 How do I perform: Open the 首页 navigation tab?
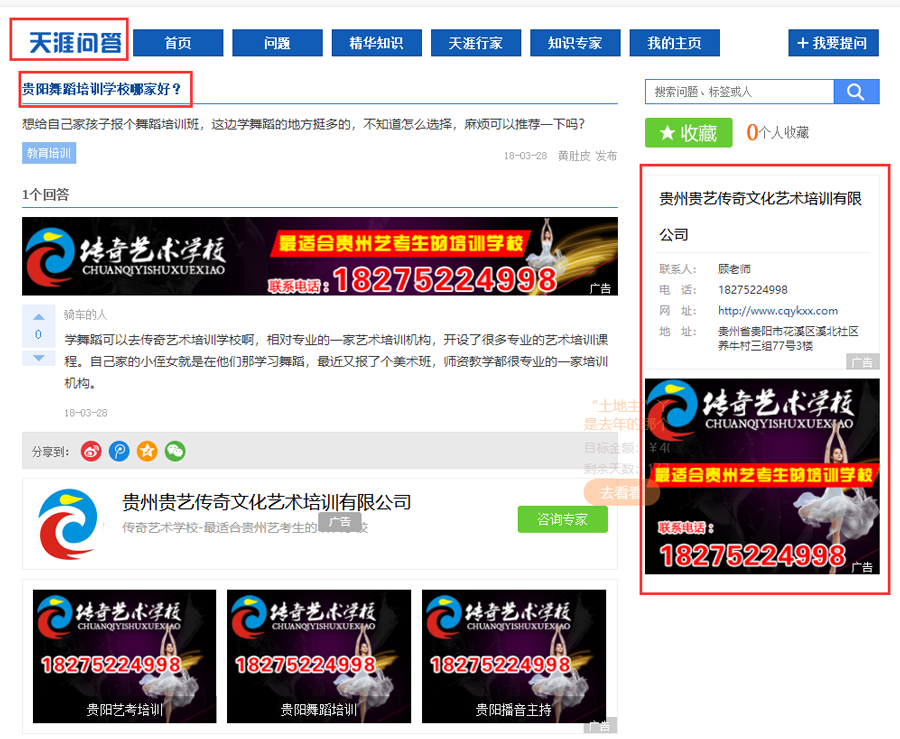coord(178,43)
